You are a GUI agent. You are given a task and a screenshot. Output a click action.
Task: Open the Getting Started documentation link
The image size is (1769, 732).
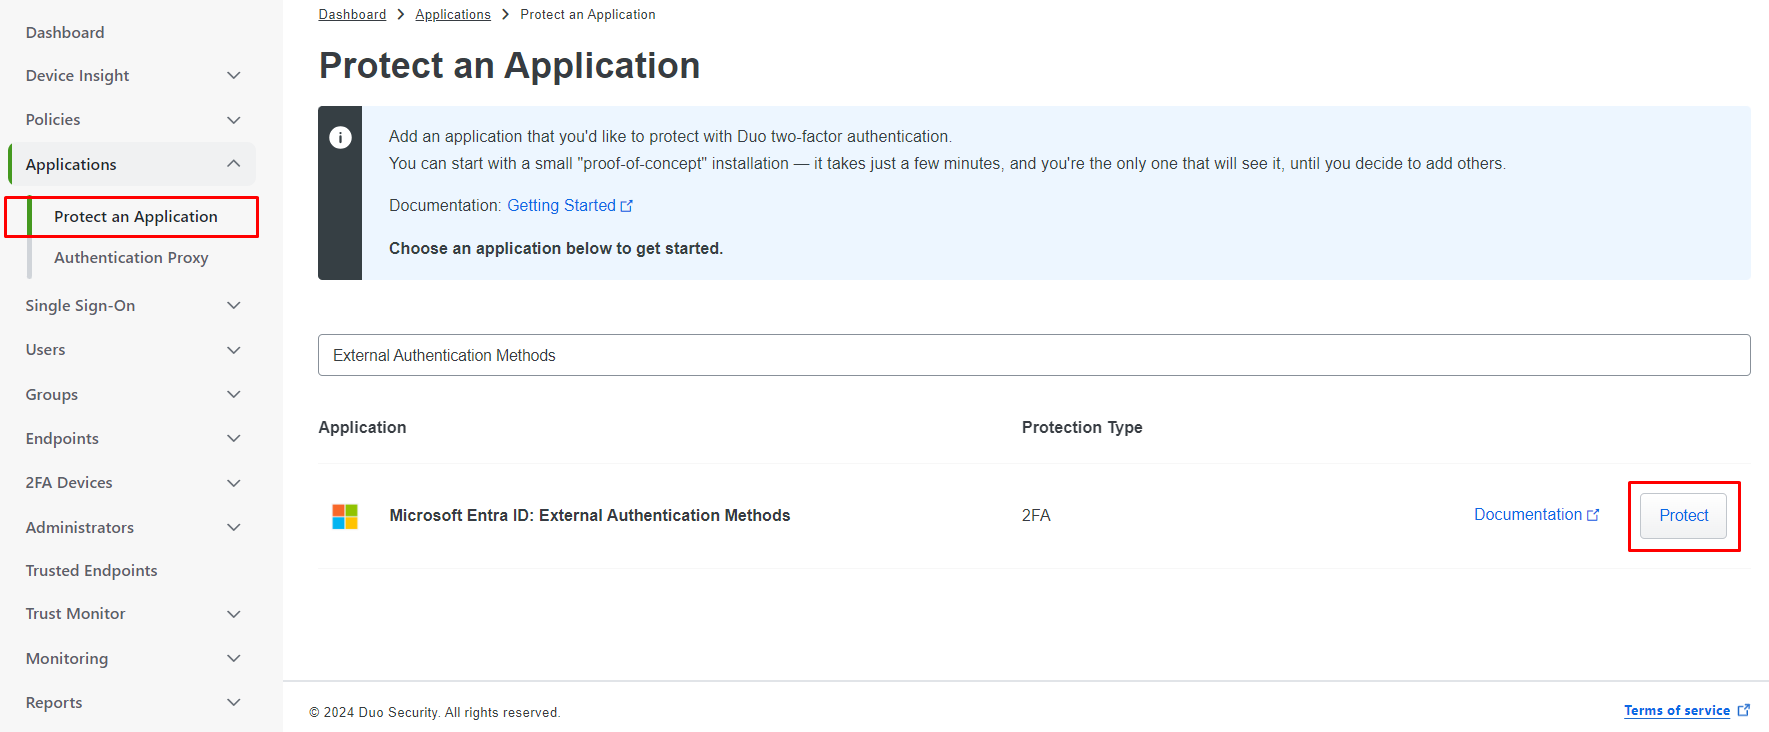click(561, 206)
